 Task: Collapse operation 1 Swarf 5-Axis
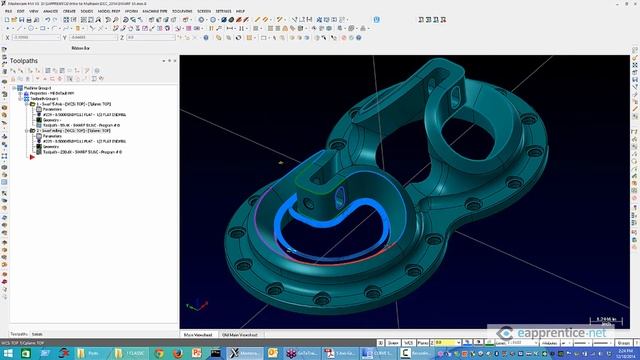[x=26, y=104]
